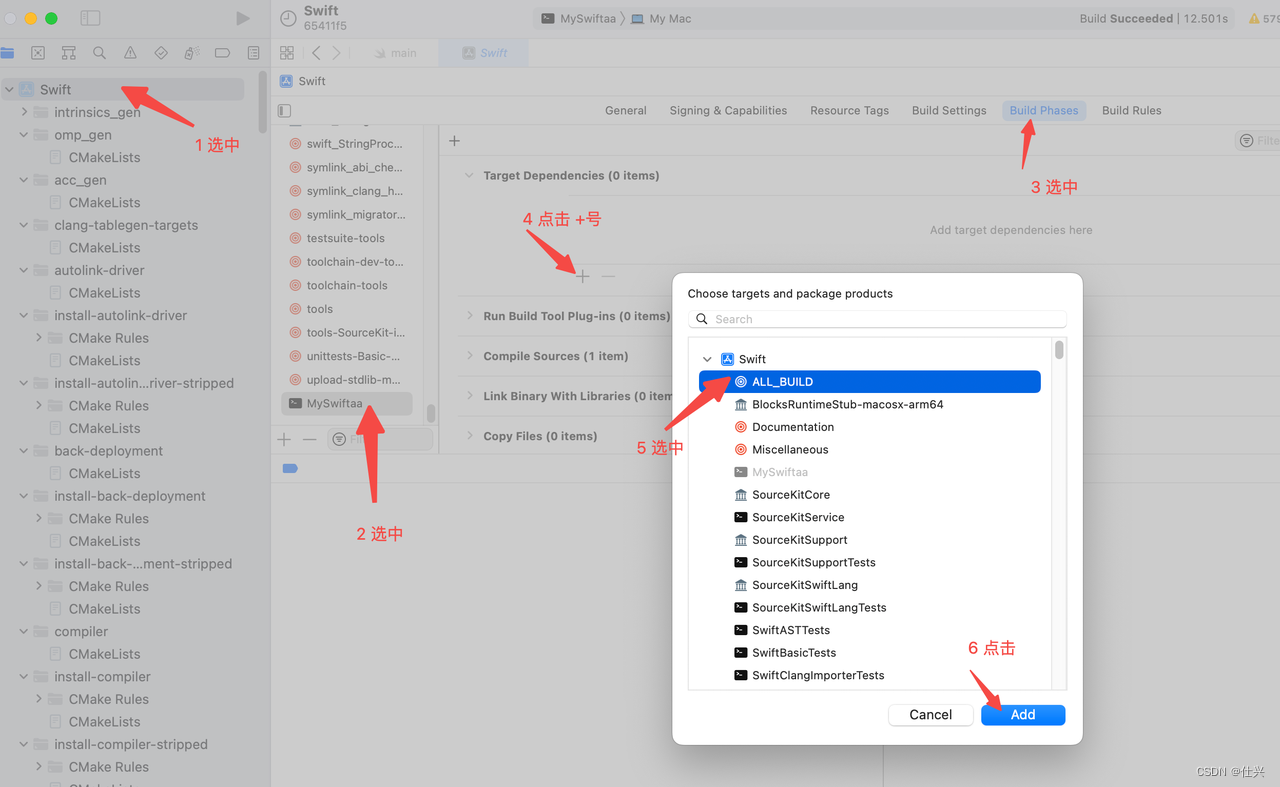1280x787 pixels.
Task: Expand the intrinsics_gen folder
Action: pos(24,112)
